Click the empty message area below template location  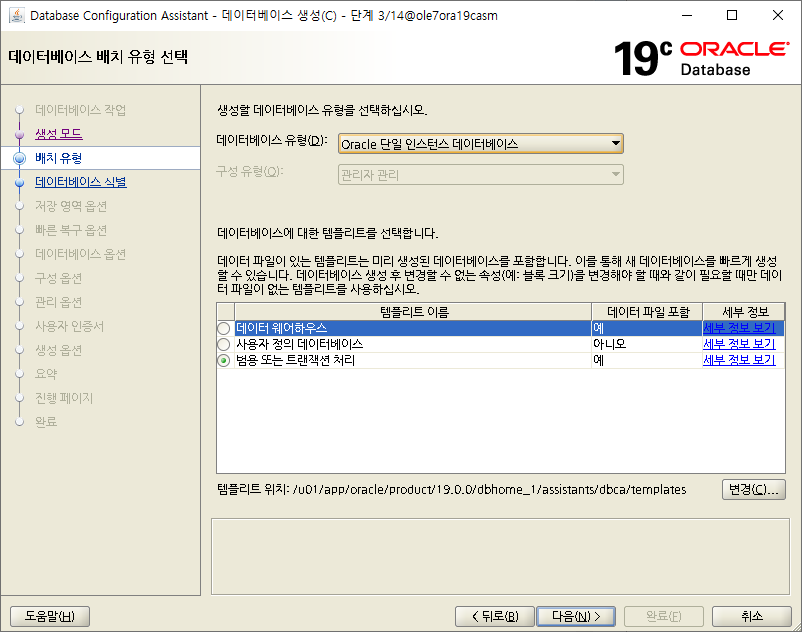[x=500, y=556]
